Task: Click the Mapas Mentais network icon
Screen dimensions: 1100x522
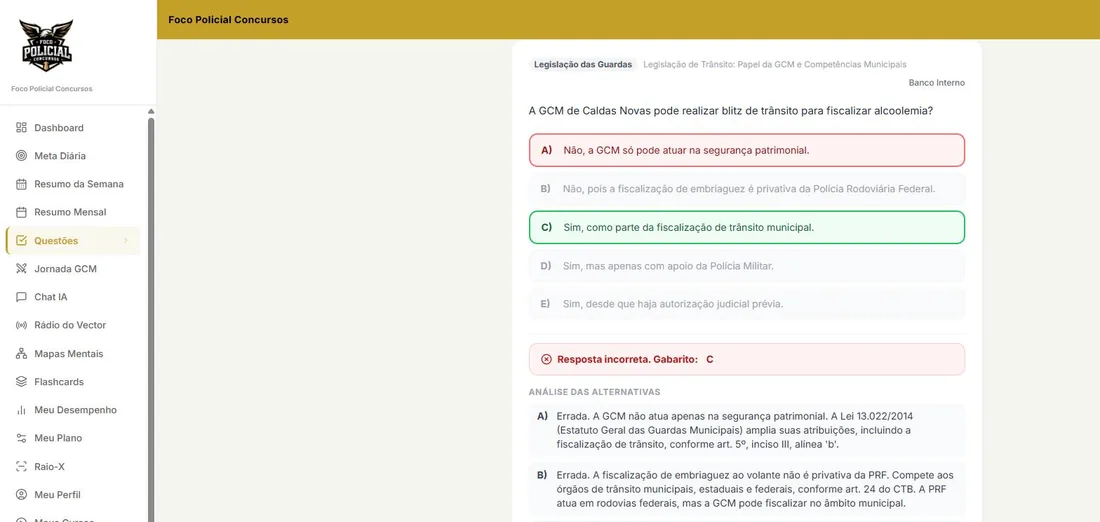Action: click(21, 354)
